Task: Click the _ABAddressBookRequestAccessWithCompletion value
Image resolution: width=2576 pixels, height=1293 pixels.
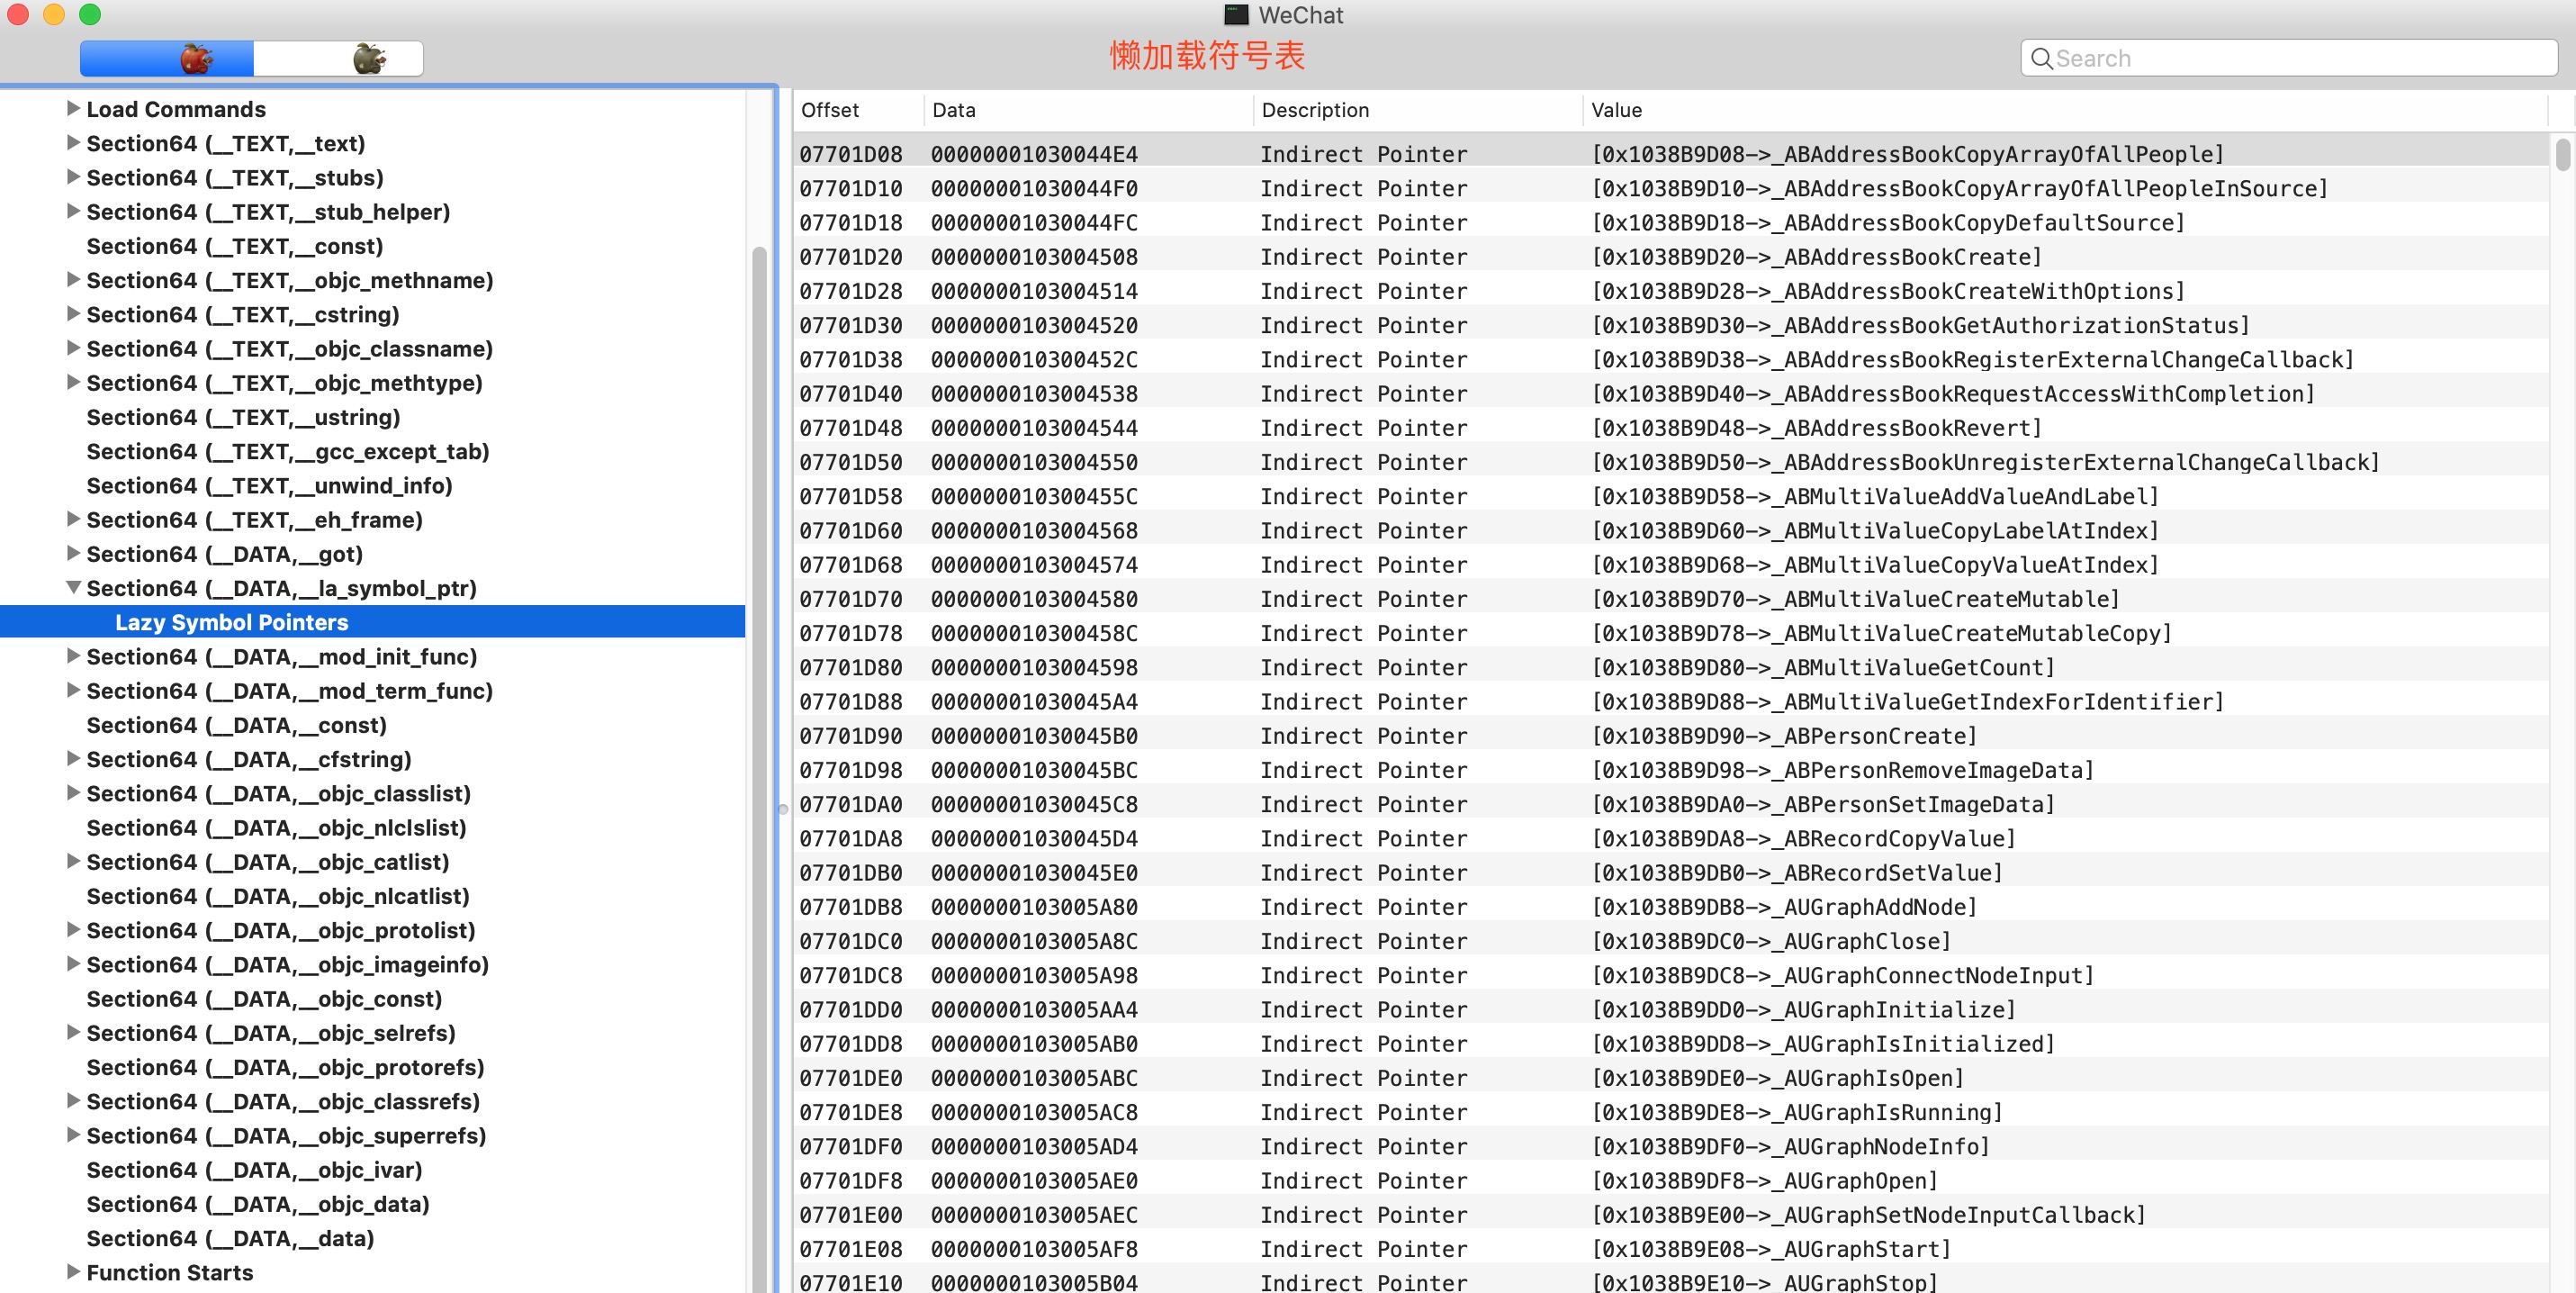Action: point(1953,394)
